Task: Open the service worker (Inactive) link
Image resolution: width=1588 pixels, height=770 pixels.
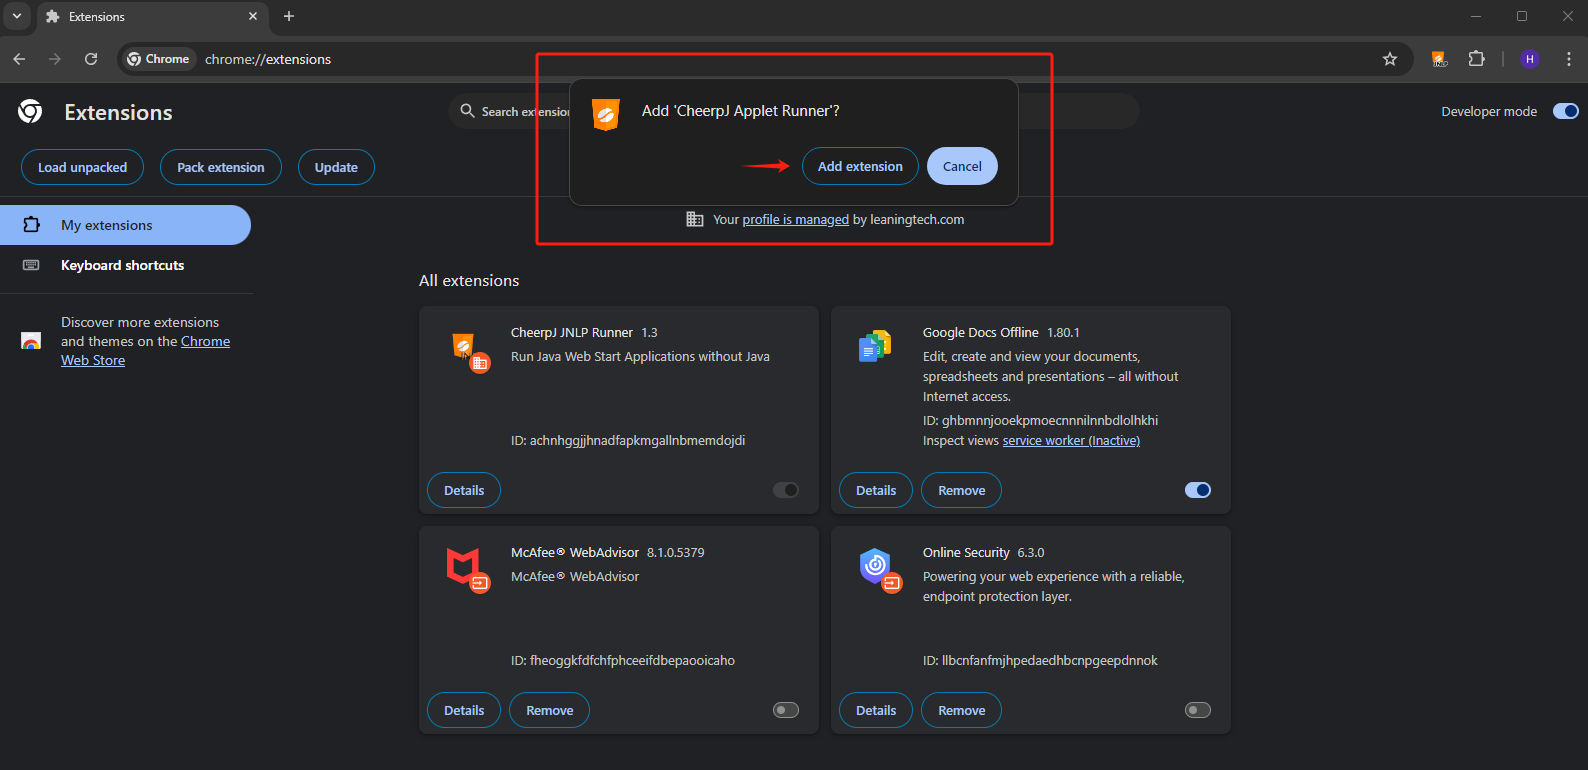Action: (1071, 441)
